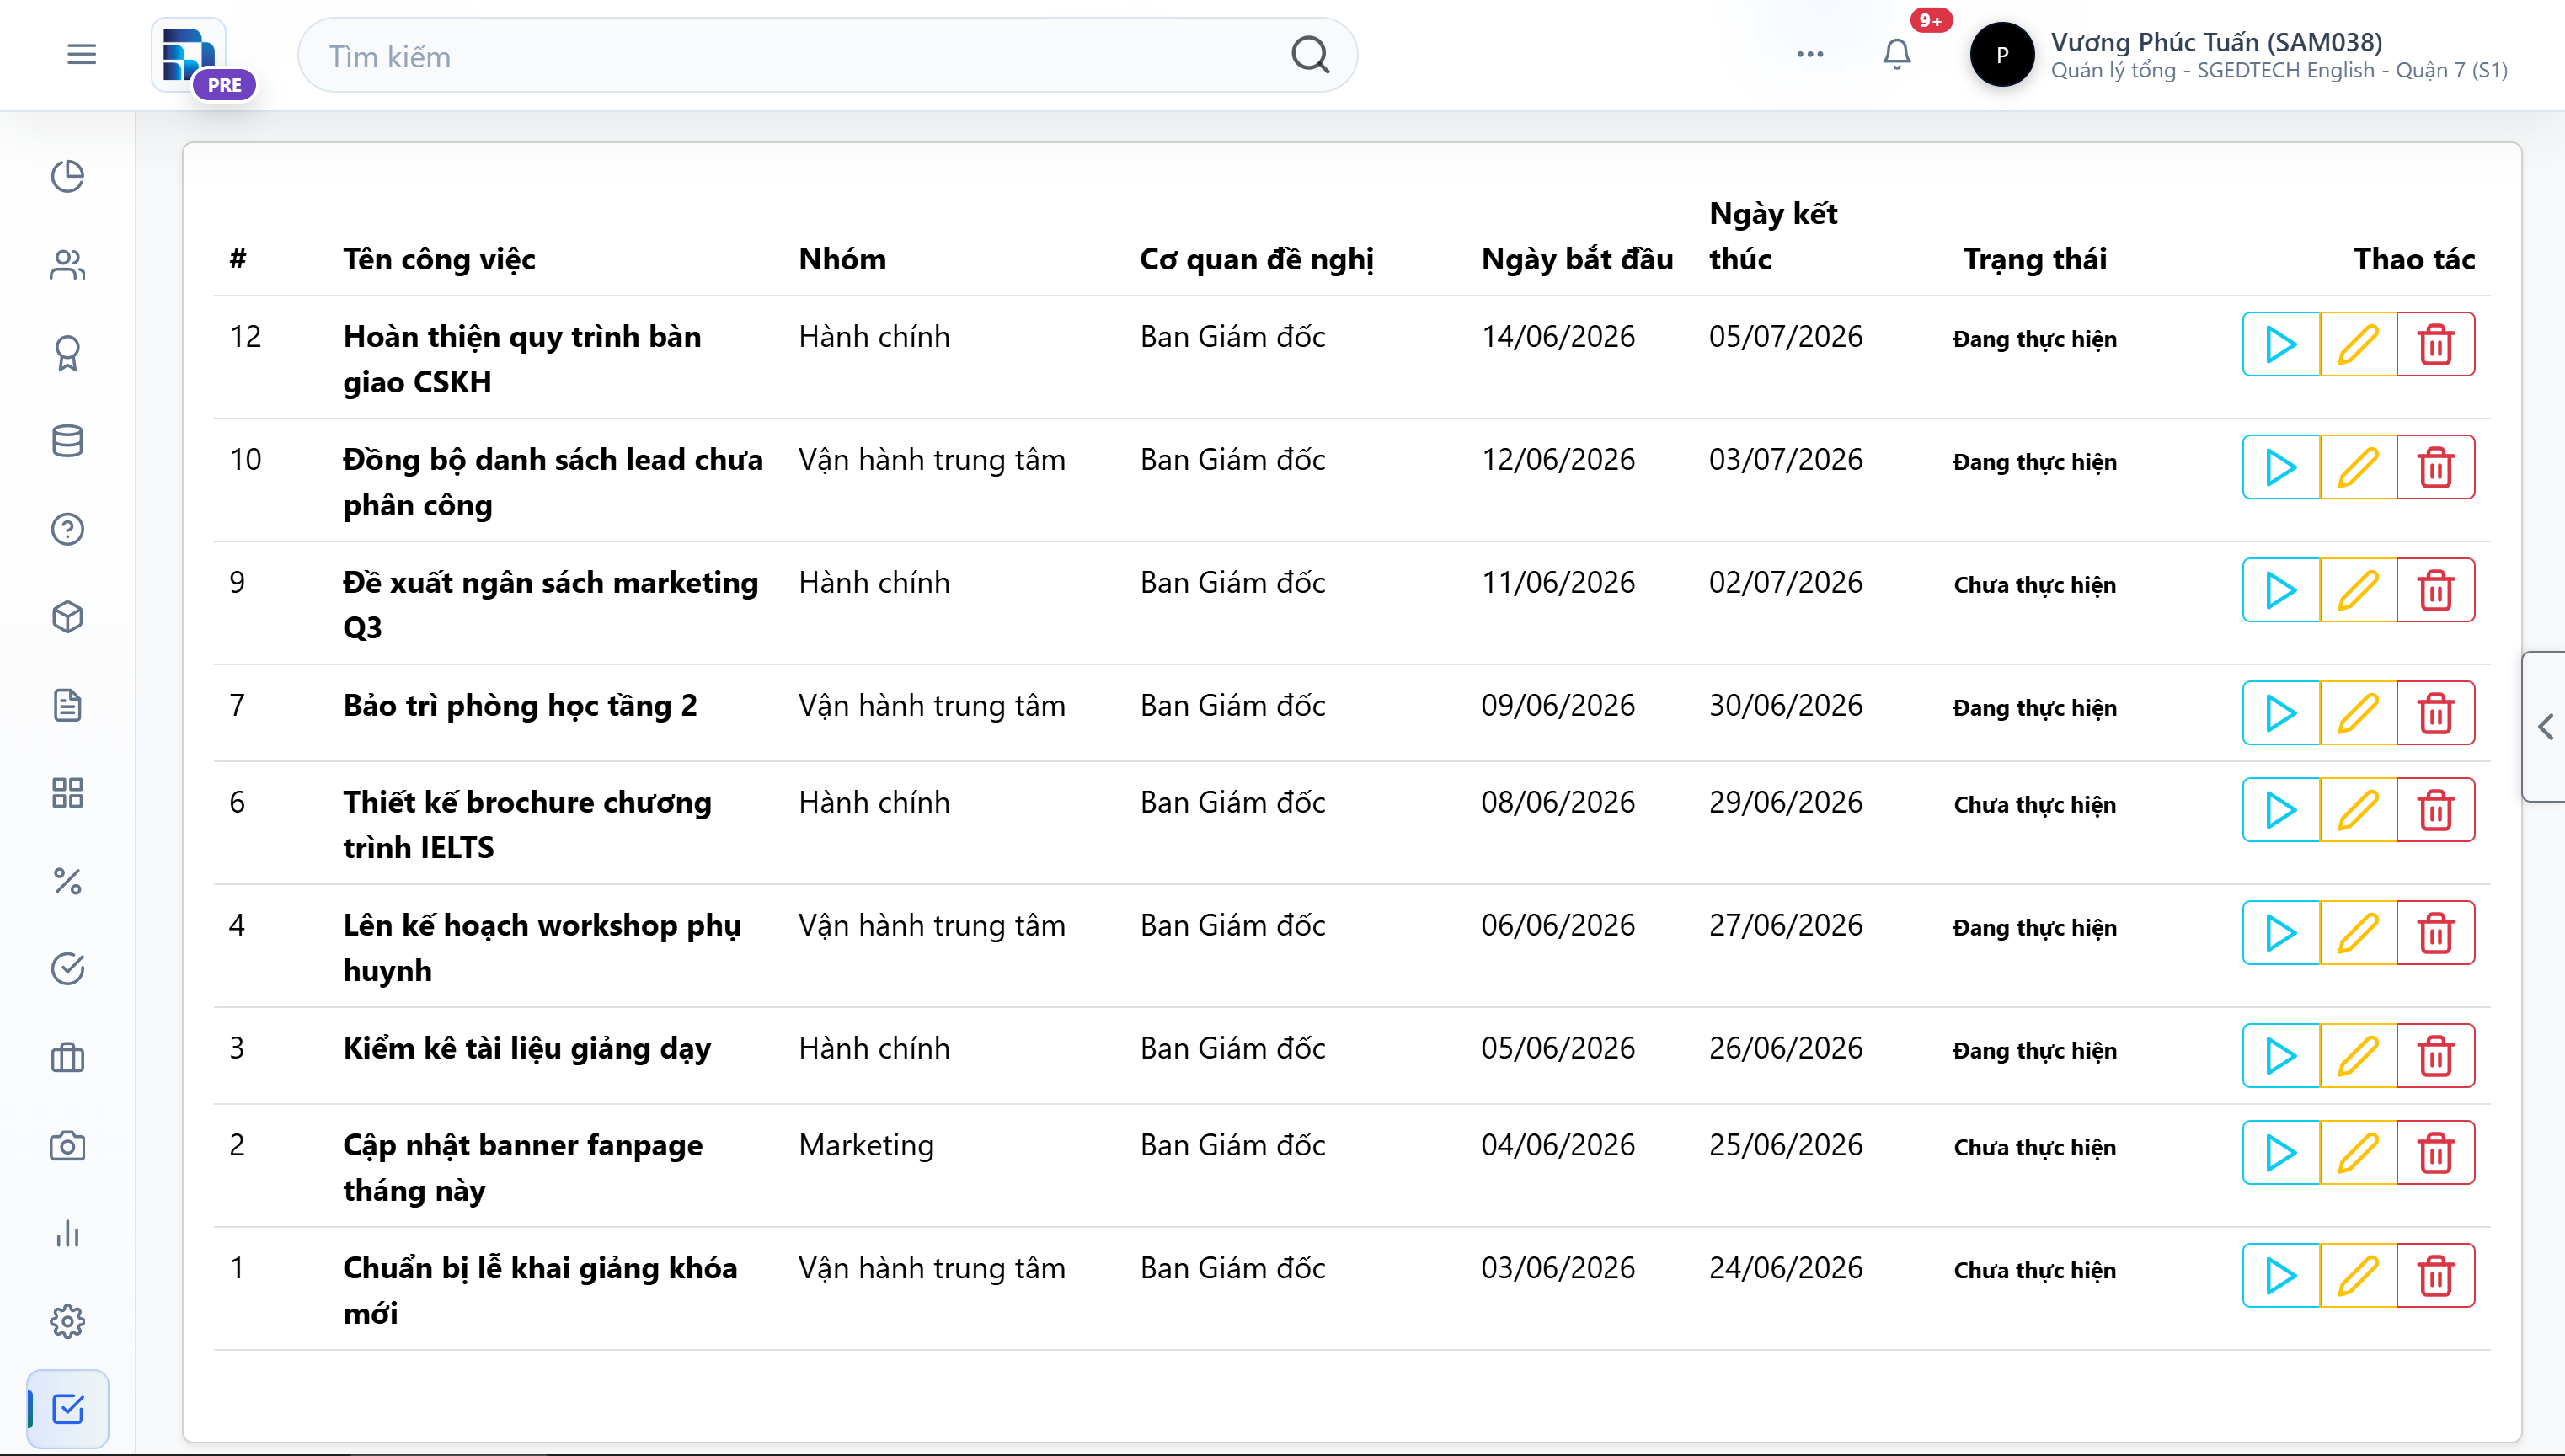Open the Vương Phúc Tuấn user profile

pos(2240,55)
